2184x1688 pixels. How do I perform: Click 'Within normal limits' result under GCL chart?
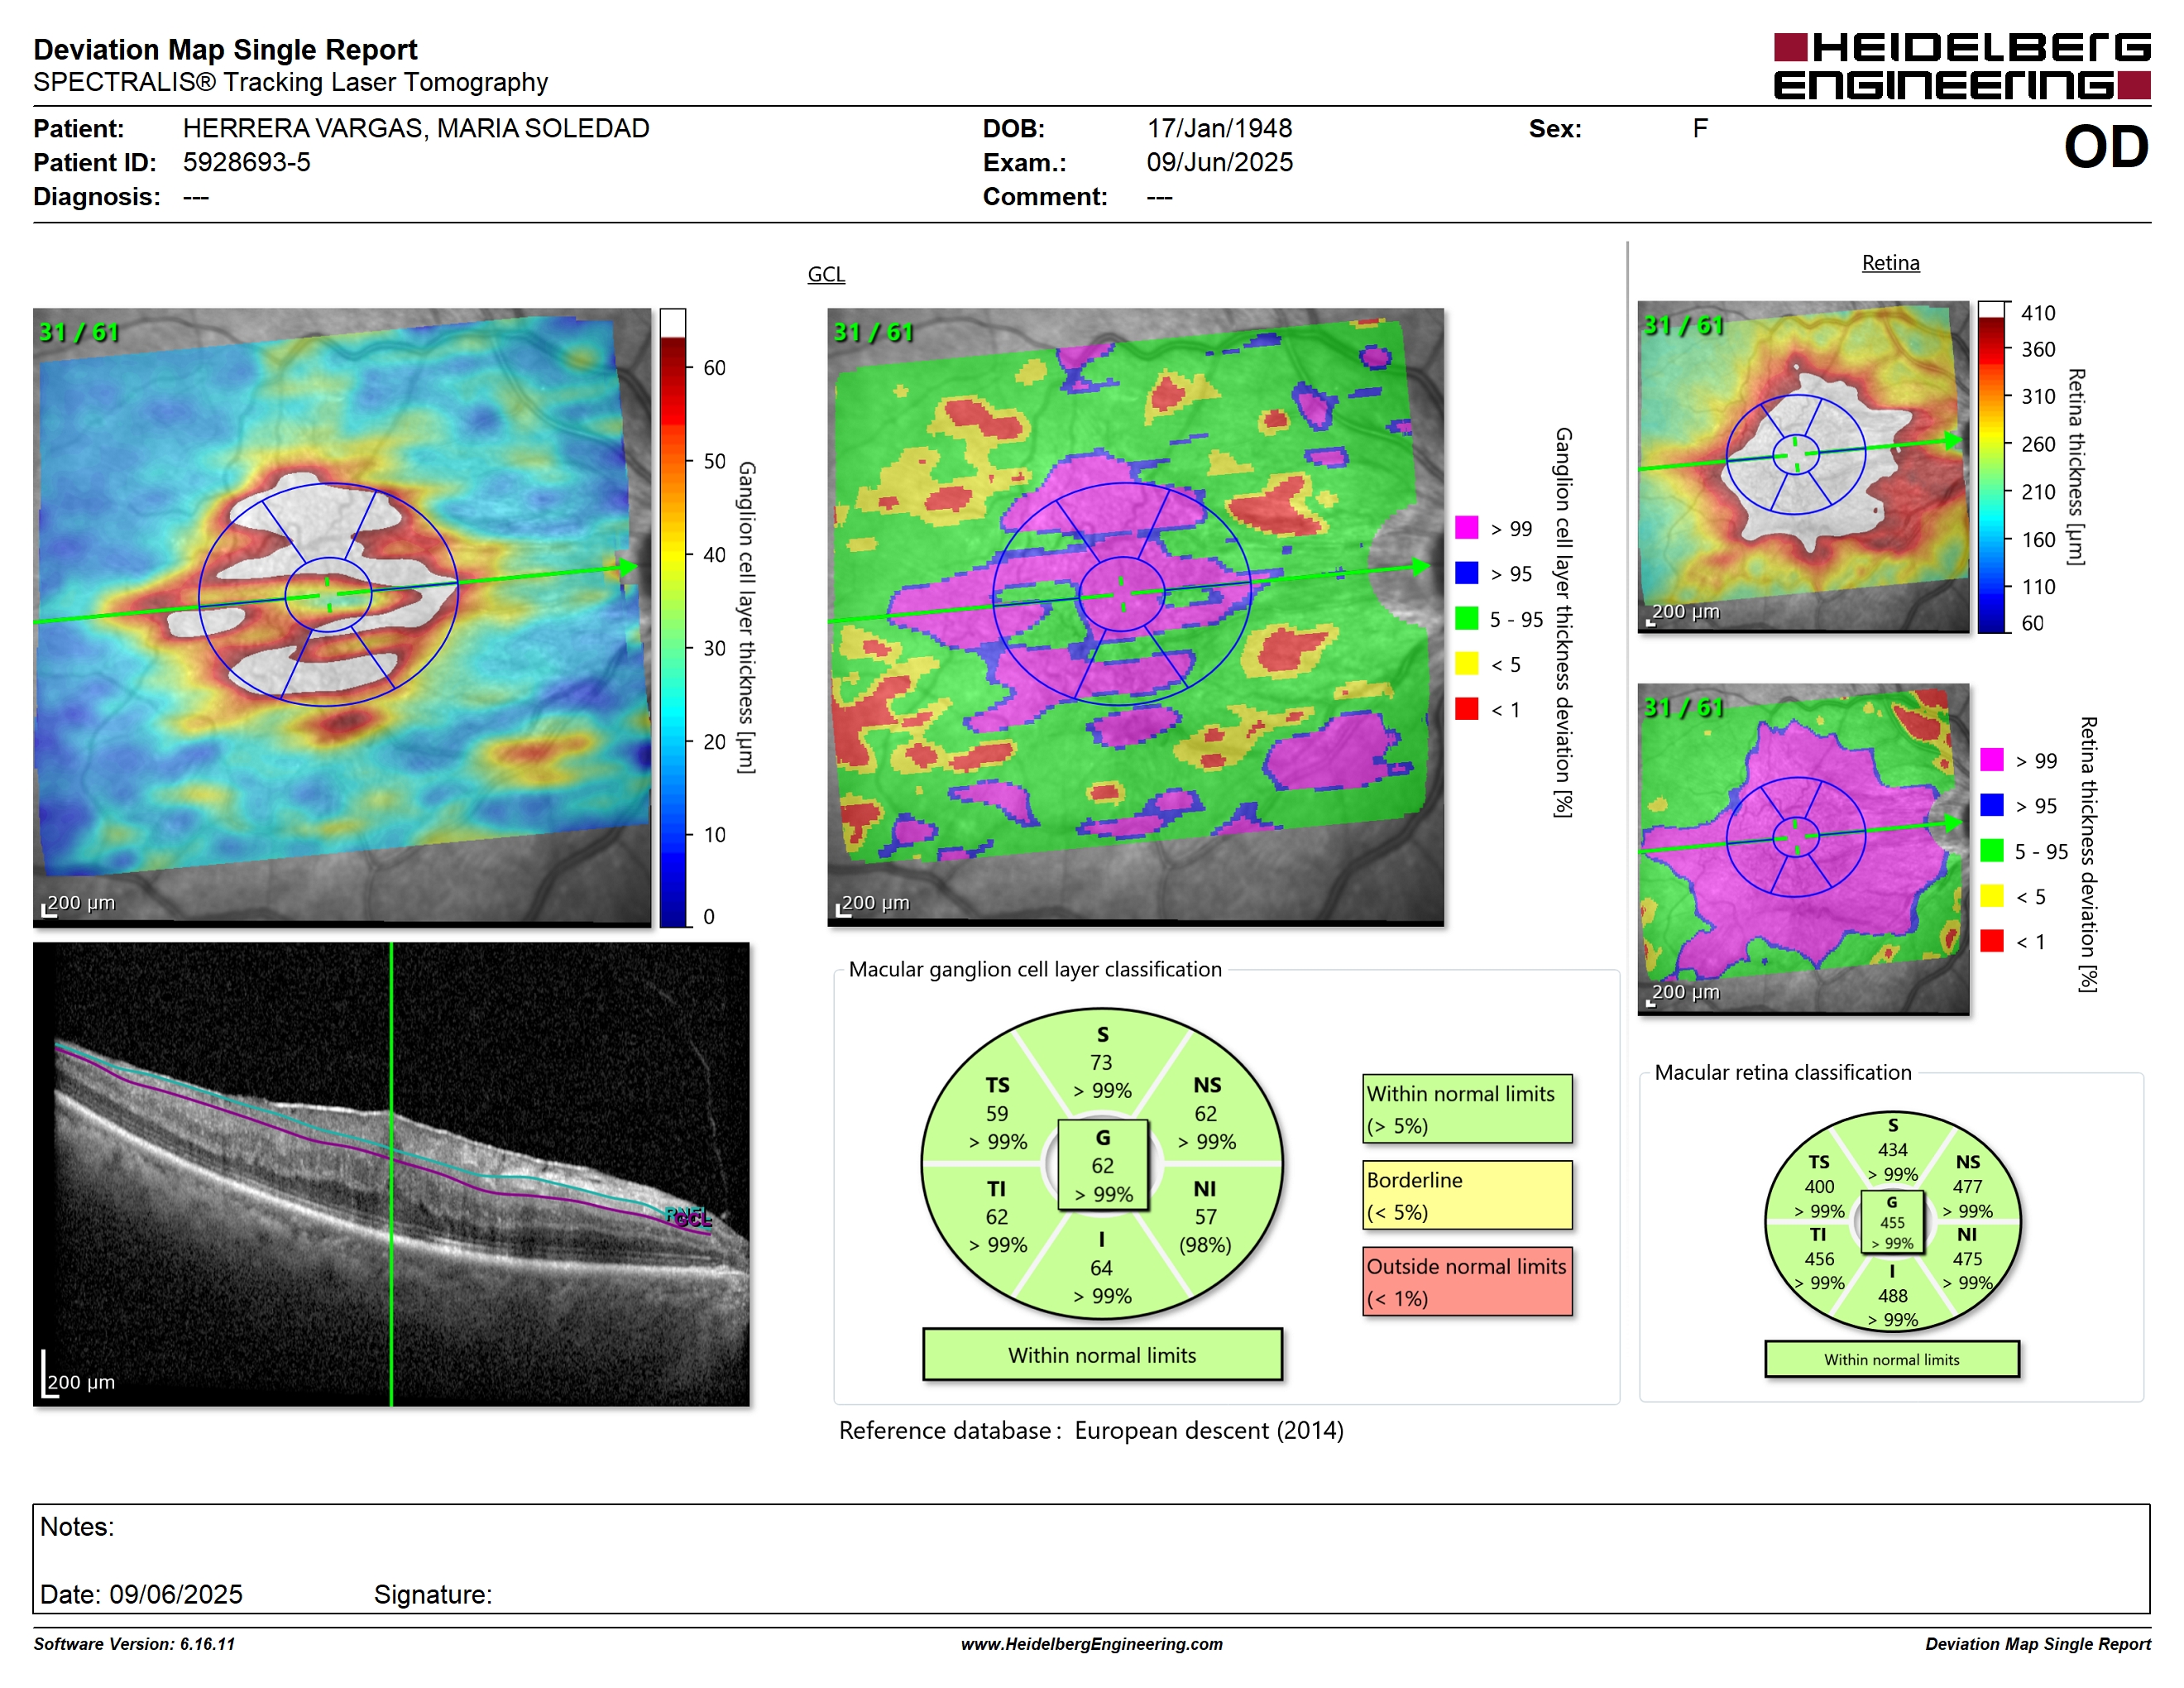tap(1102, 1355)
